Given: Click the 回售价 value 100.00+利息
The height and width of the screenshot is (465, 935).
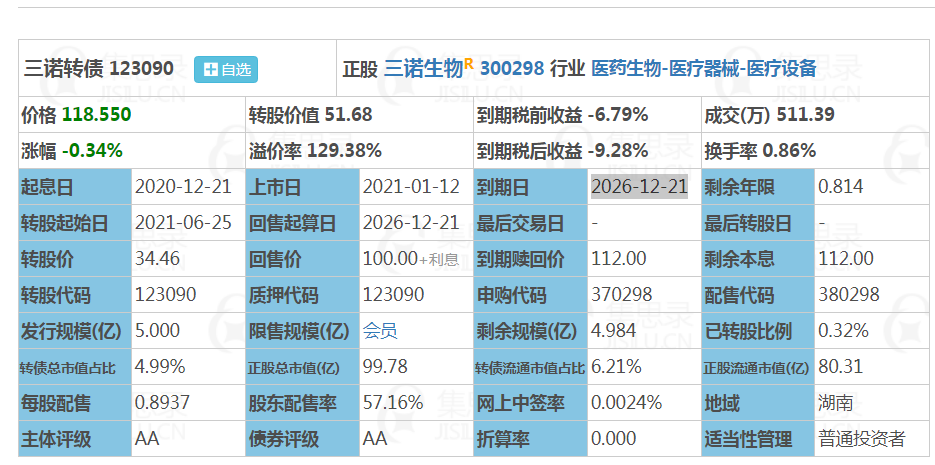Looking at the screenshot, I should pyautogui.click(x=411, y=259).
